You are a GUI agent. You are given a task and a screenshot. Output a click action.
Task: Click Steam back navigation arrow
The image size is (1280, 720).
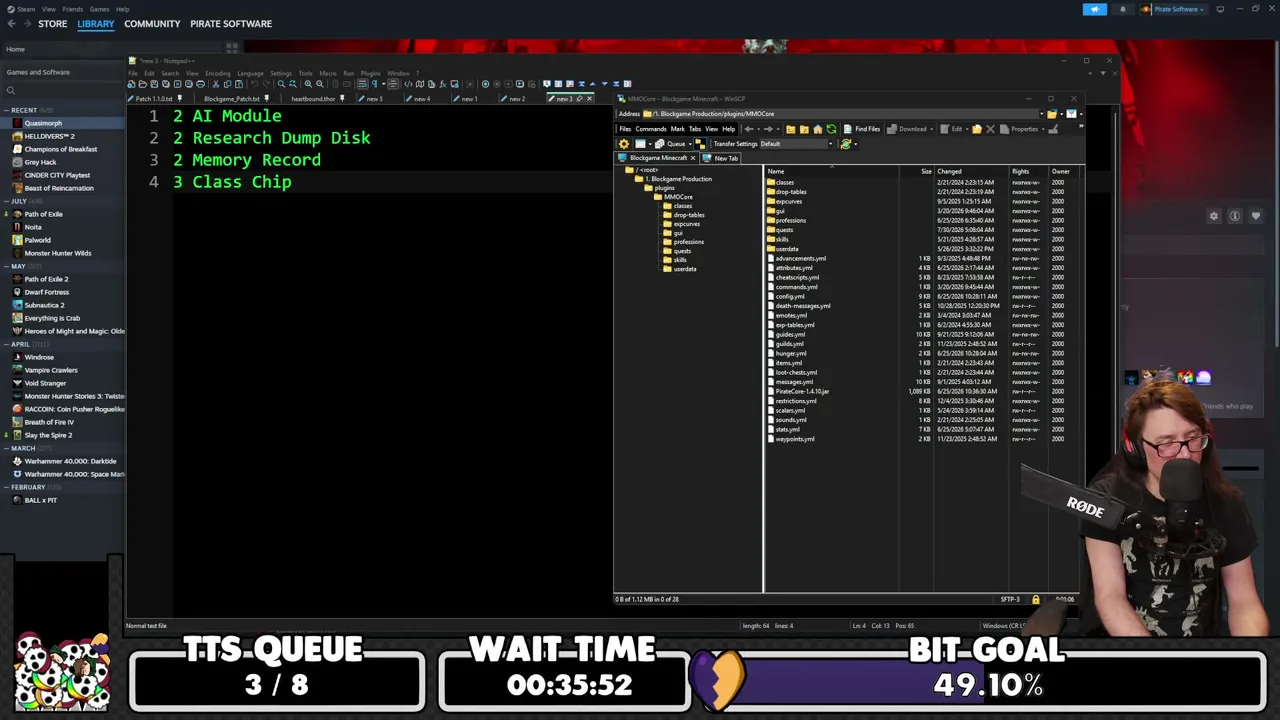[11, 23]
